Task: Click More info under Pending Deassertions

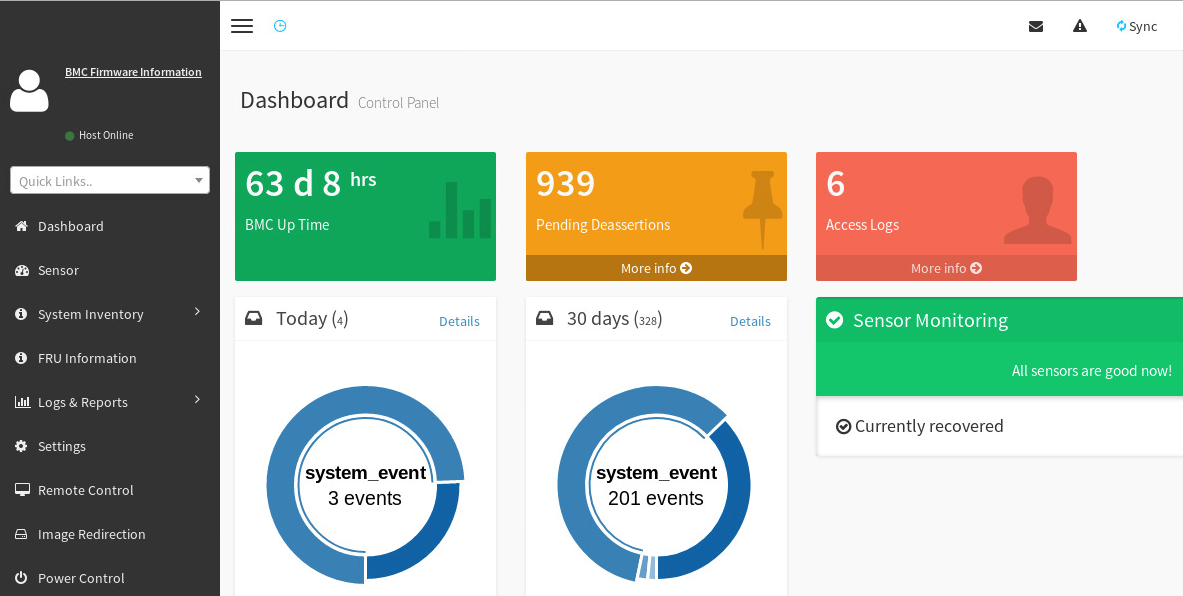Action: (656, 268)
